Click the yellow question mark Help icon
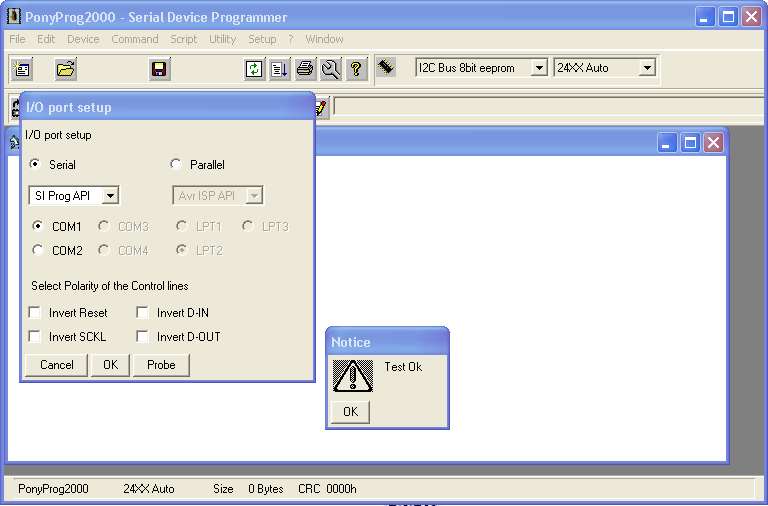The image size is (768, 506). point(355,69)
